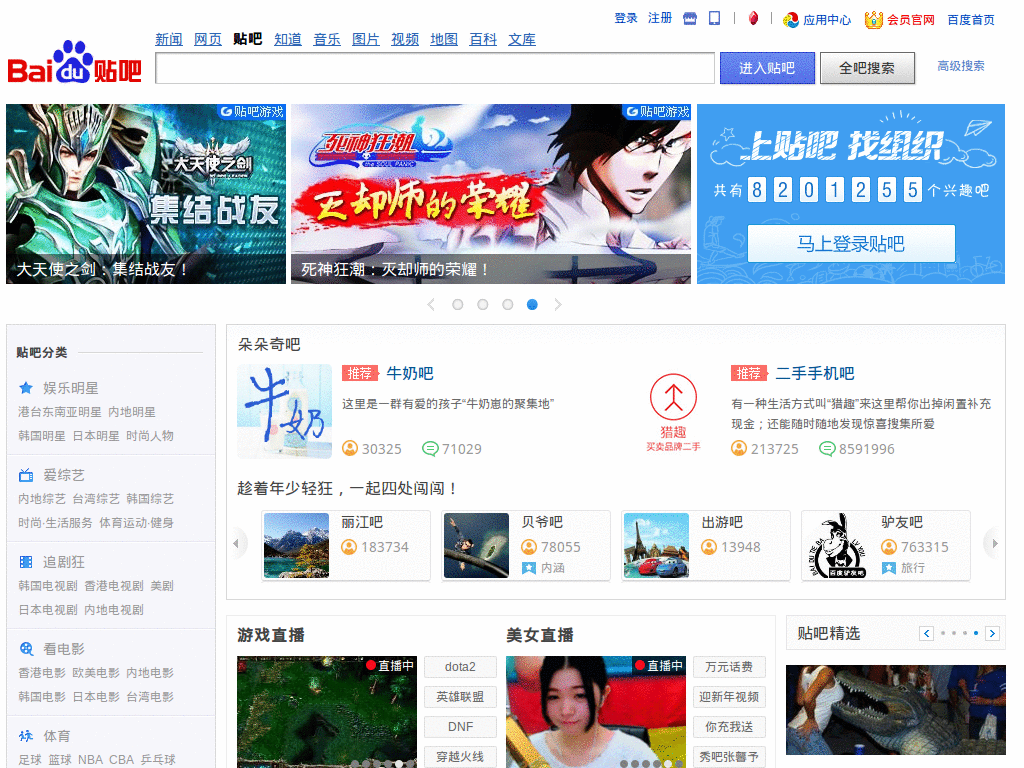Click the sports icon beside 体育
Image resolution: width=1024 pixels, height=768 pixels.
click(x=26, y=736)
